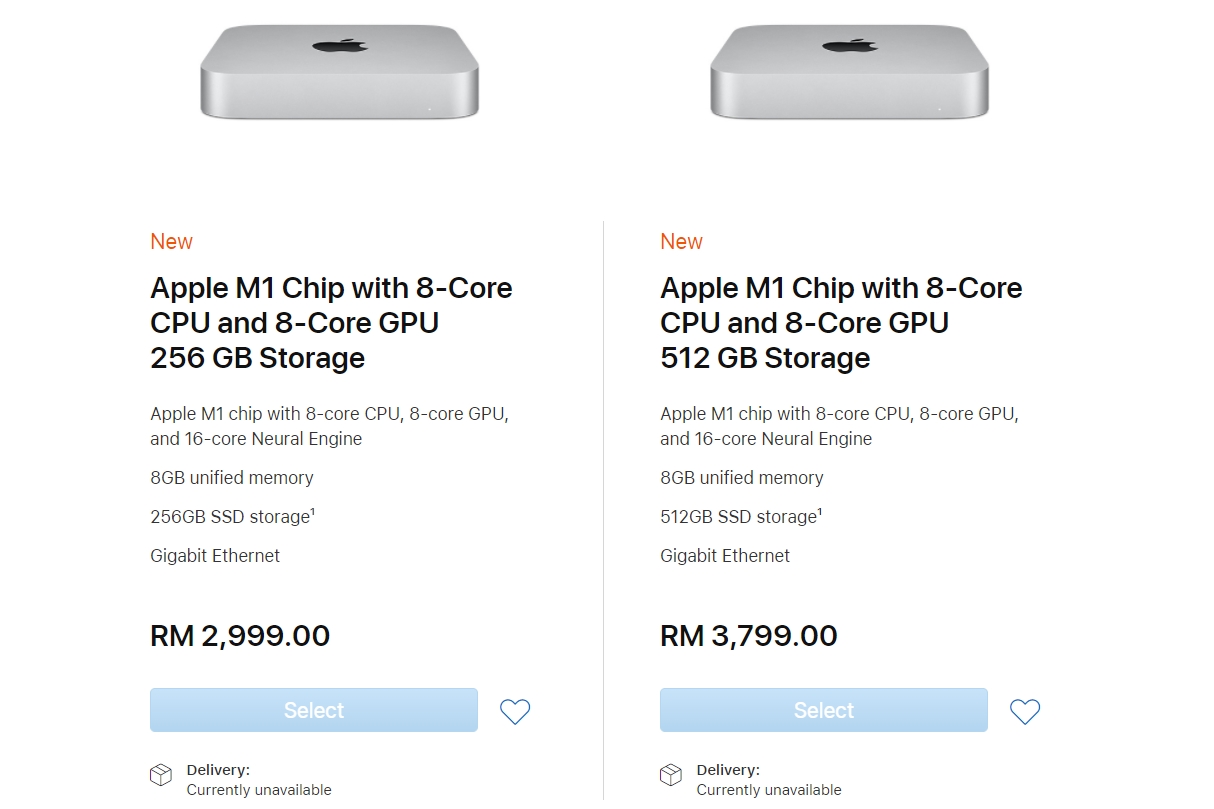
Task: Click the New label above 256 GB model
Action: (171, 242)
